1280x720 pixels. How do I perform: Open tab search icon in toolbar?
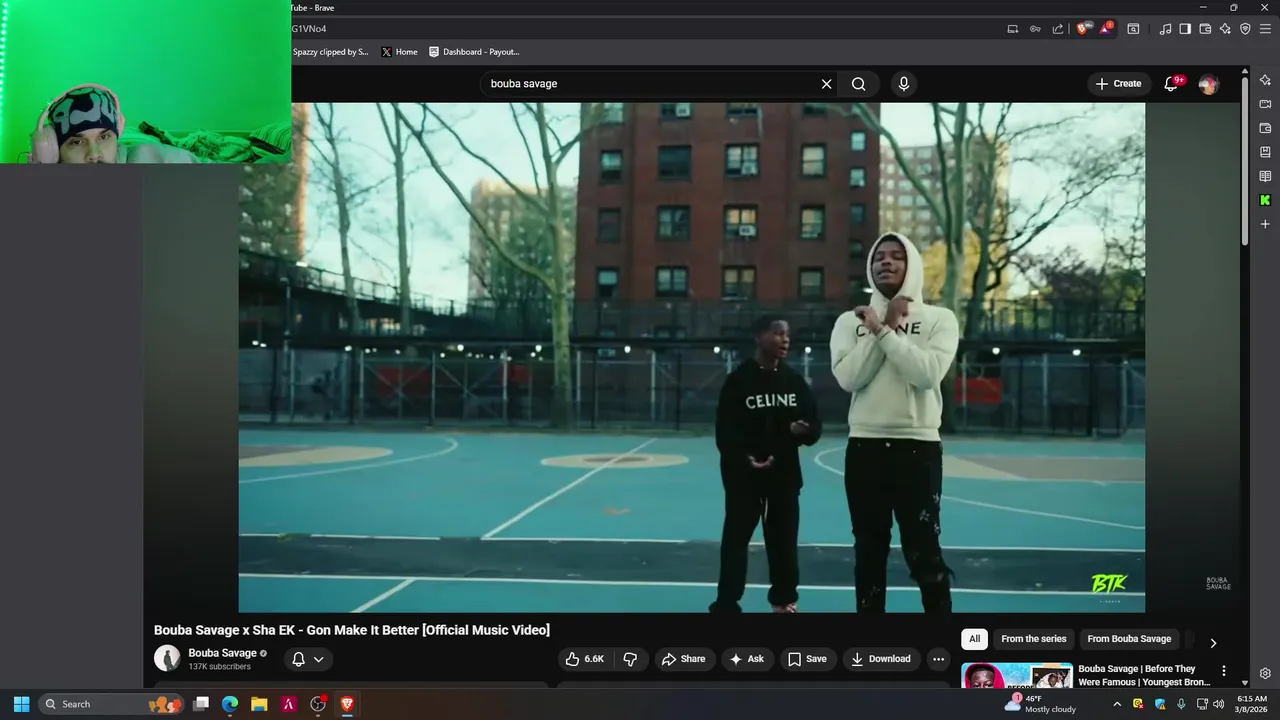pyautogui.click(x=1133, y=29)
